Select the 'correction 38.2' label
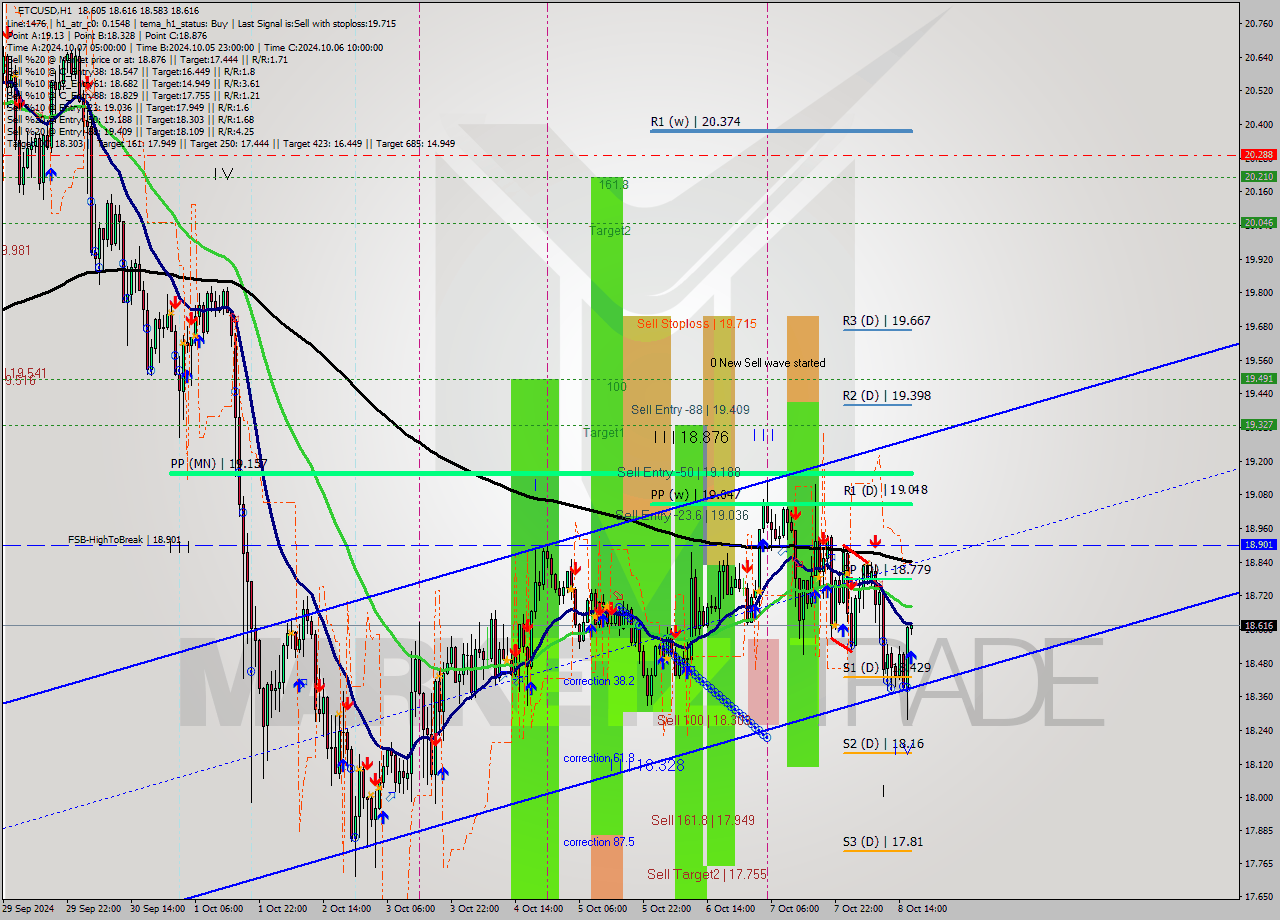The width and height of the screenshot is (1280, 920). click(598, 682)
